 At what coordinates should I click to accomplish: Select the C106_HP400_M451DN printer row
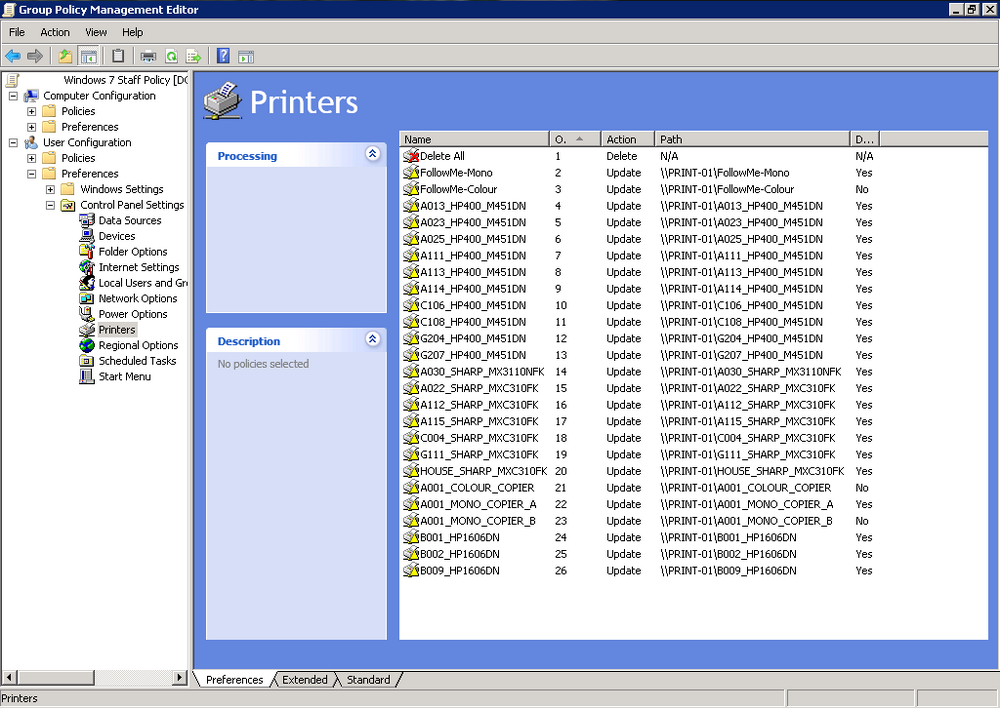pos(638,305)
